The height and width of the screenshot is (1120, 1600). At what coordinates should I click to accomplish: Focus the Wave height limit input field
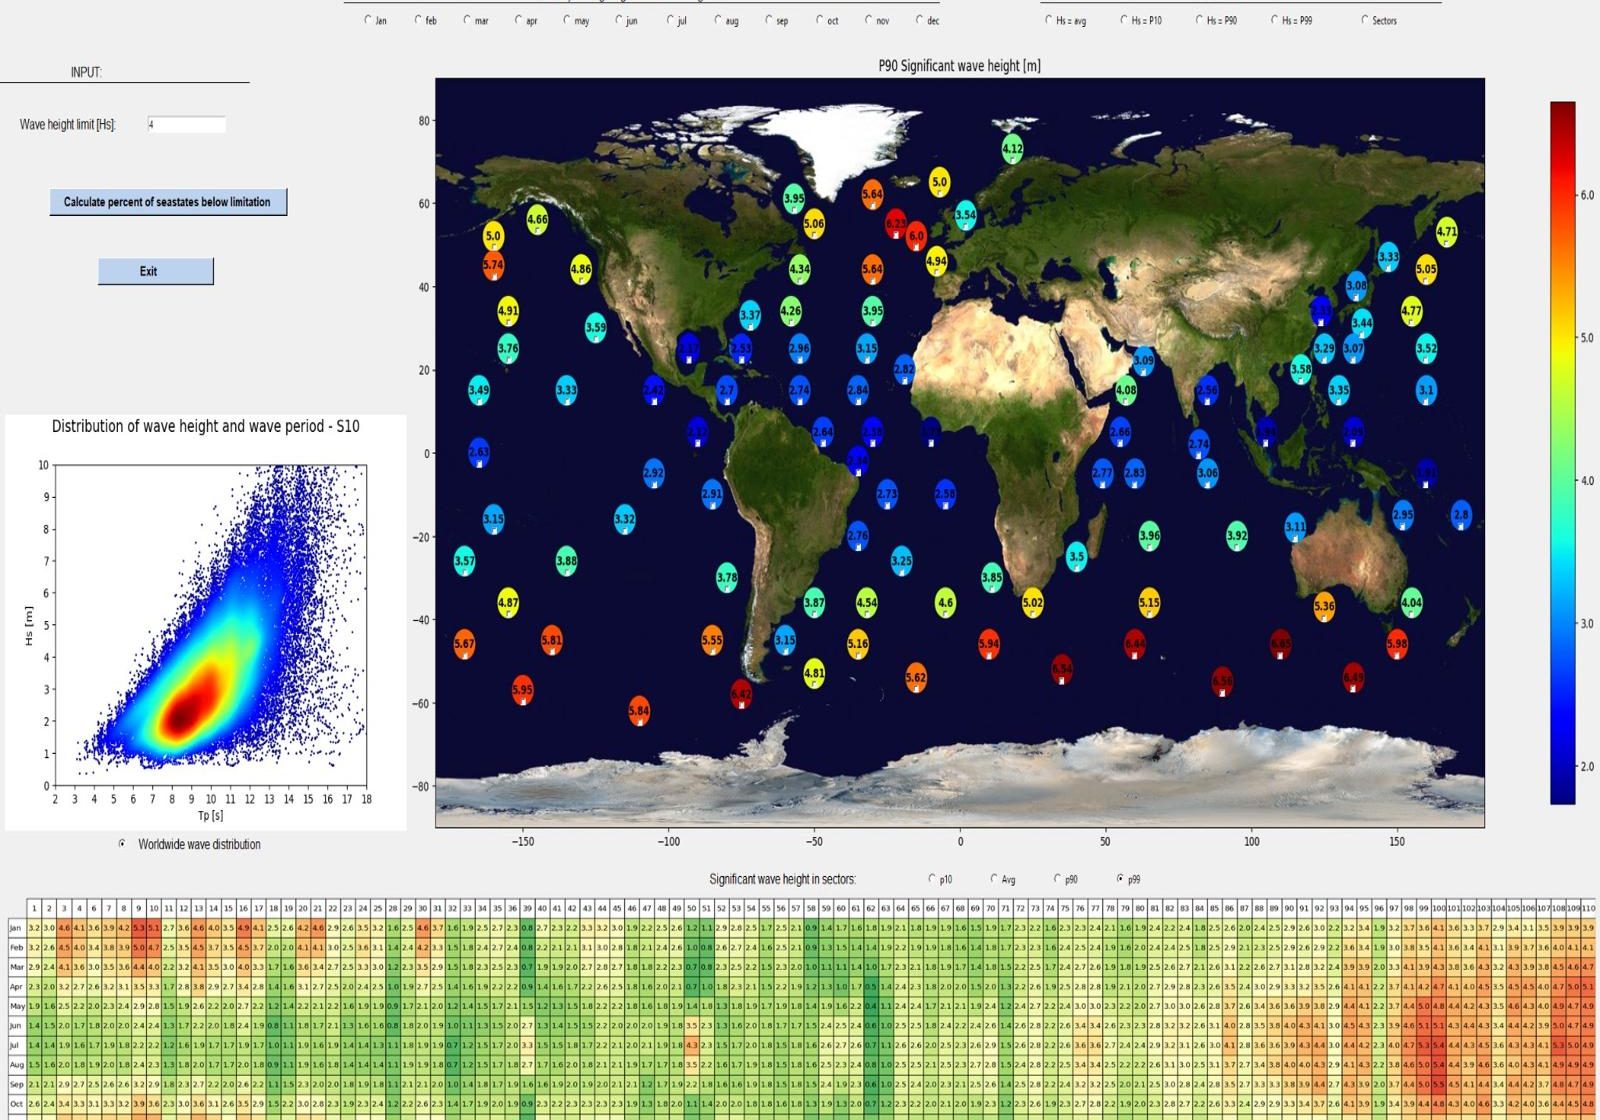(x=186, y=125)
